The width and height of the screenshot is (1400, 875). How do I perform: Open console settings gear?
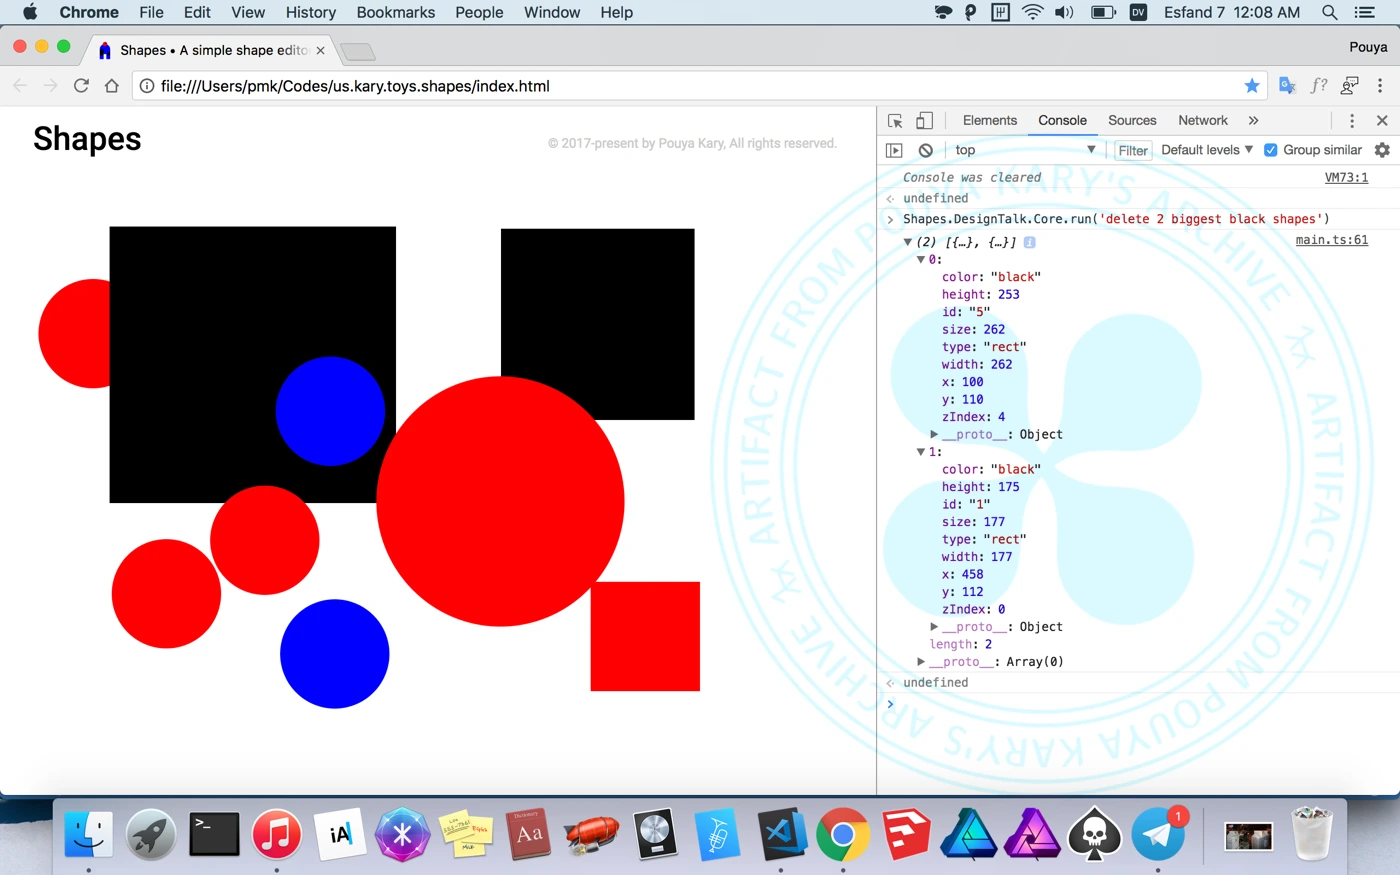pos(1382,150)
